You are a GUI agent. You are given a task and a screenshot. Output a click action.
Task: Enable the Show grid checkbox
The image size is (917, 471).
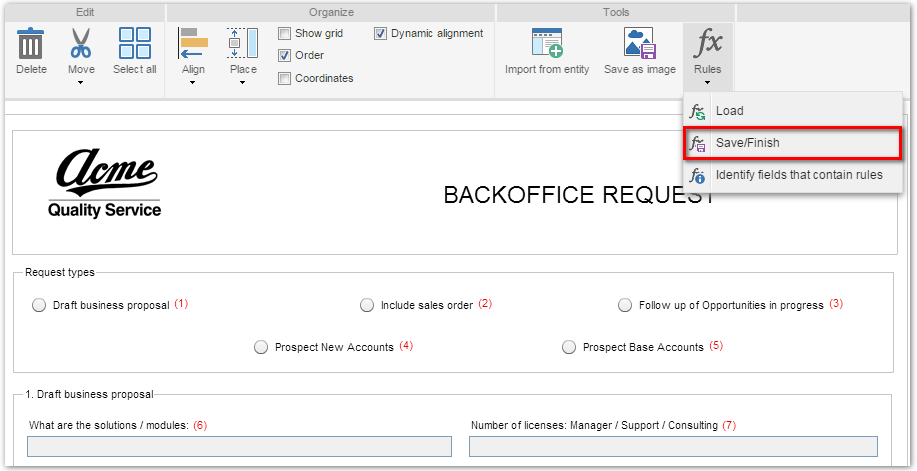tap(284, 33)
